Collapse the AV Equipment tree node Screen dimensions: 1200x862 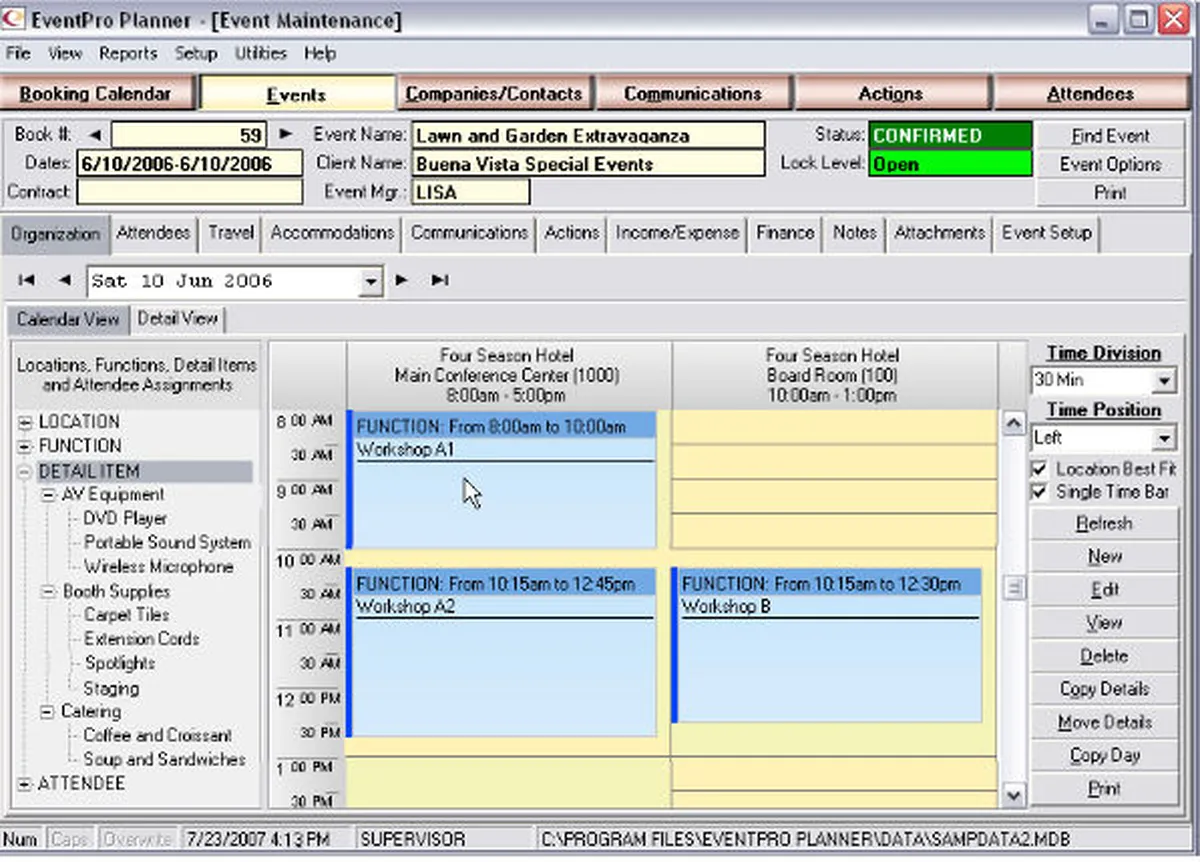(48, 495)
